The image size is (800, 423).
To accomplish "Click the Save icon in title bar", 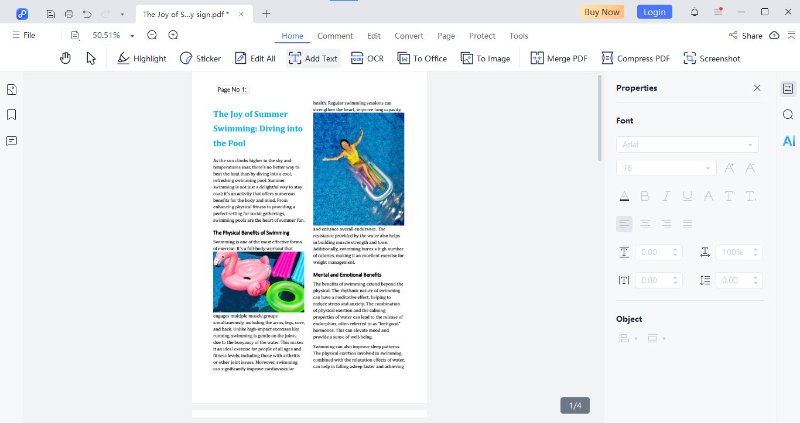I will (51, 14).
